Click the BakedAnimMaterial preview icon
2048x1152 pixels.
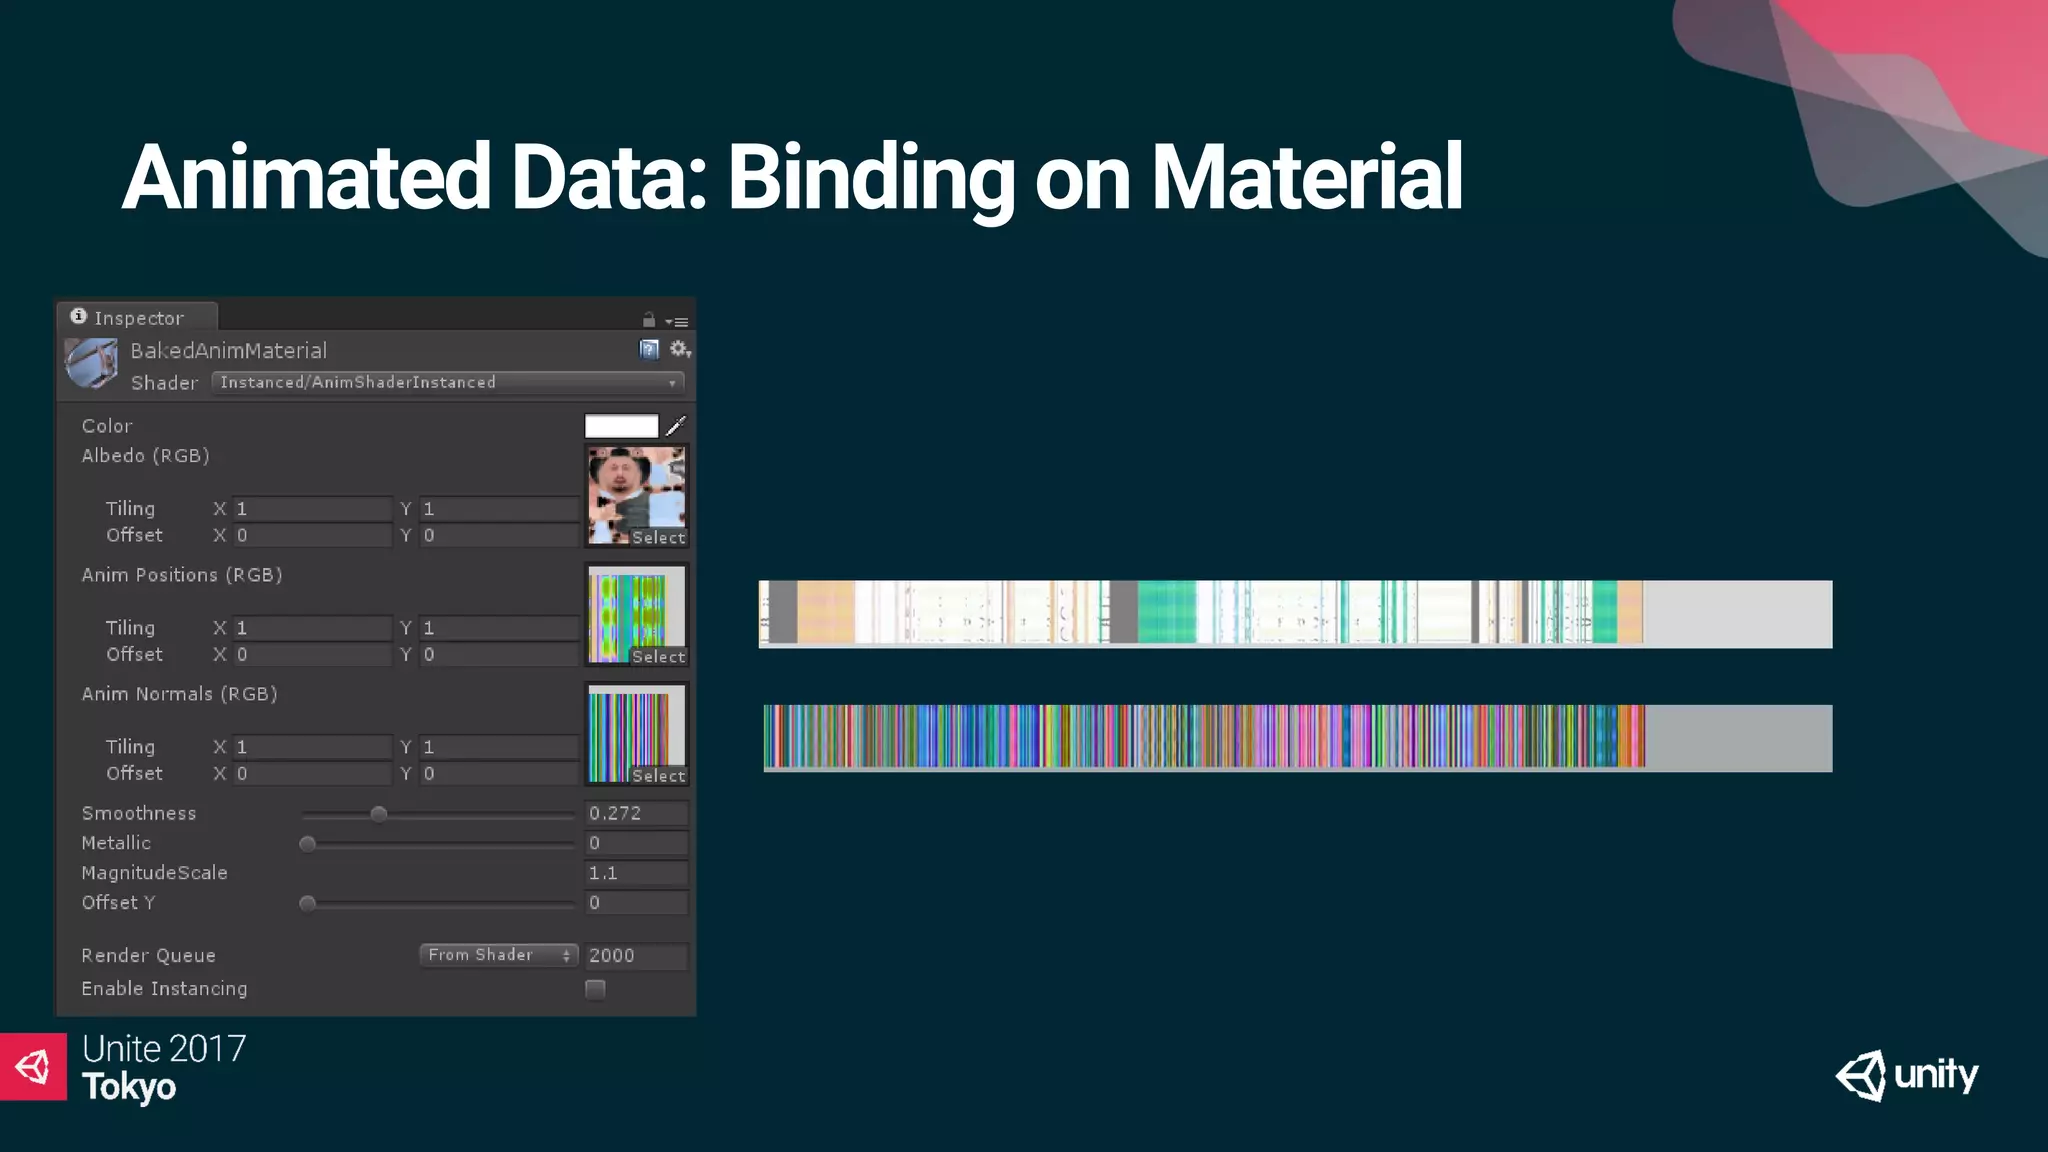[91, 363]
